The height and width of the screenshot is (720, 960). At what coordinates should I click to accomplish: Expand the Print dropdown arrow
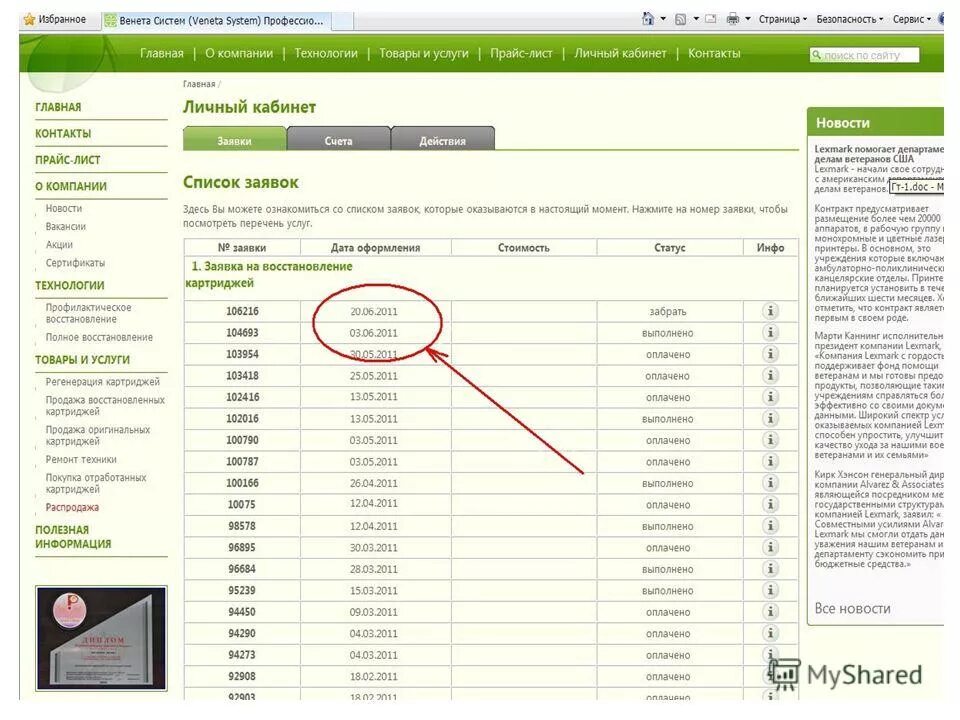tap(748, 19)
